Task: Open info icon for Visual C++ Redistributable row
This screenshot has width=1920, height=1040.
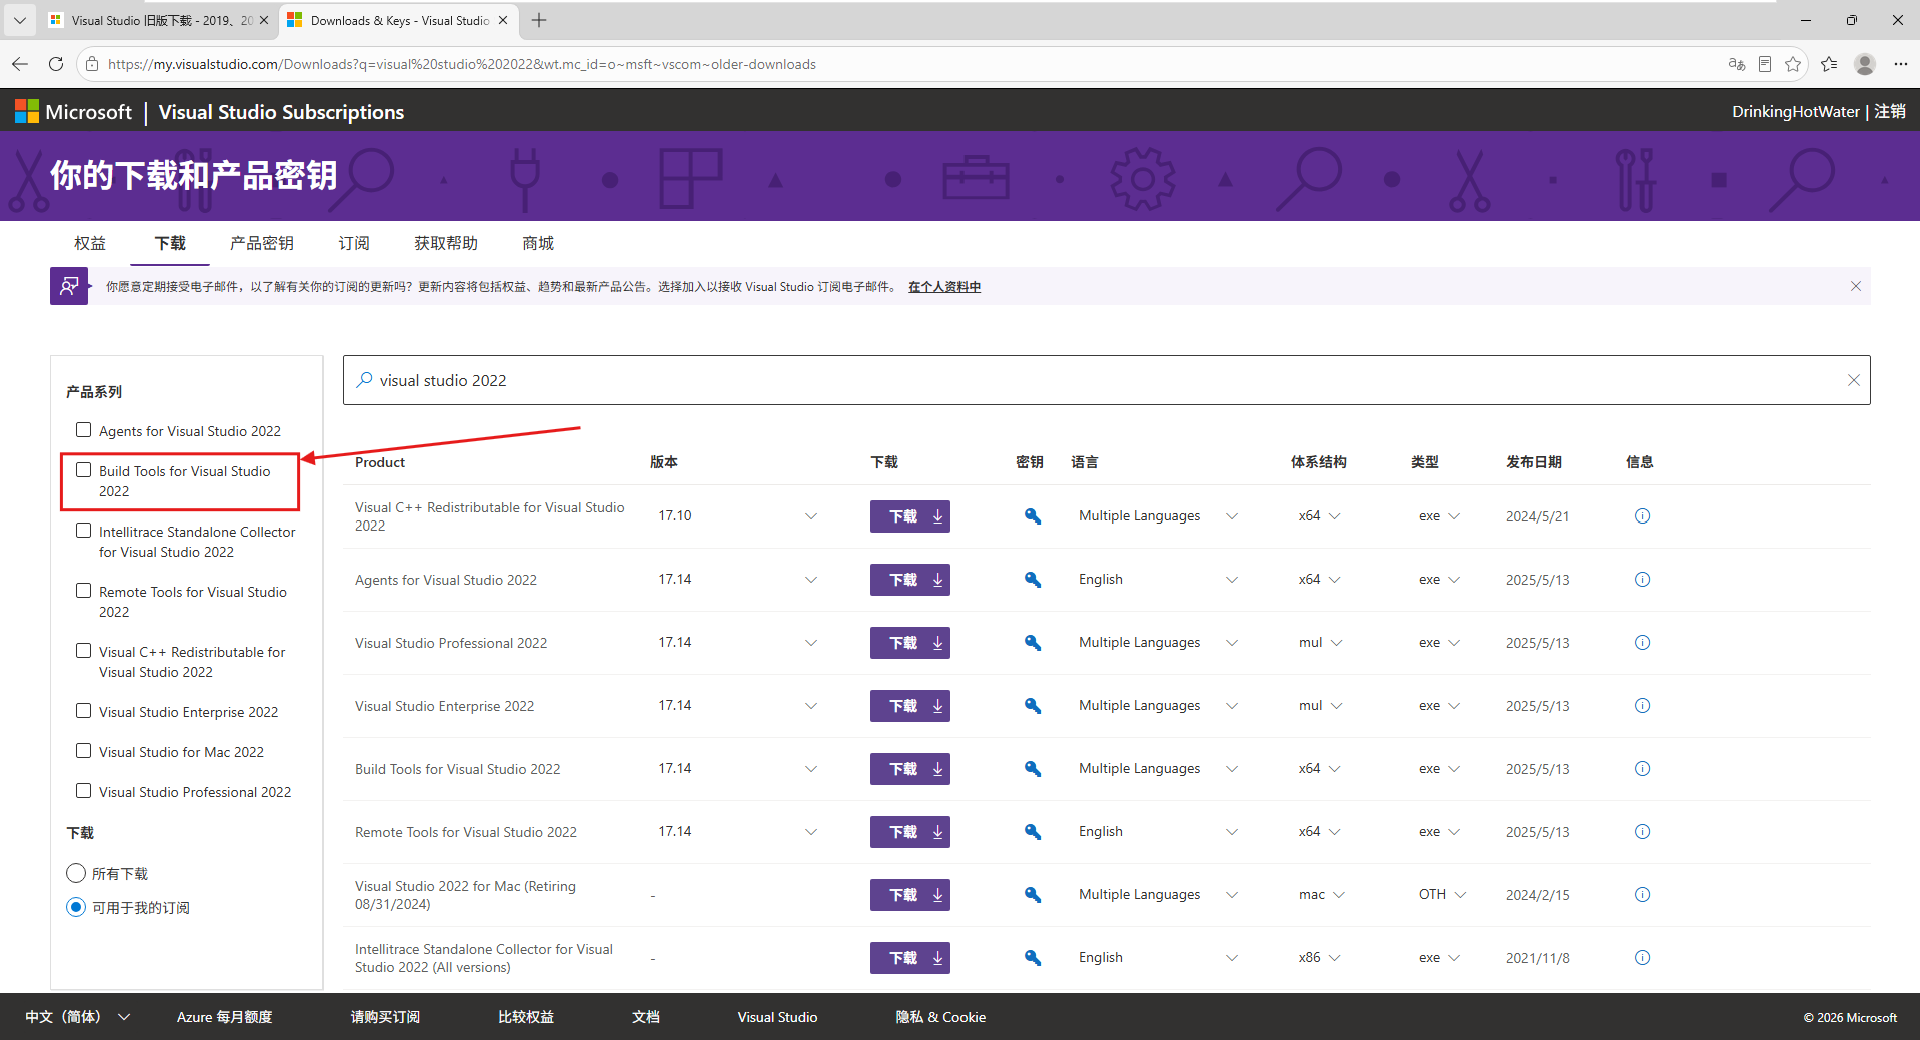Action: 1642,516
